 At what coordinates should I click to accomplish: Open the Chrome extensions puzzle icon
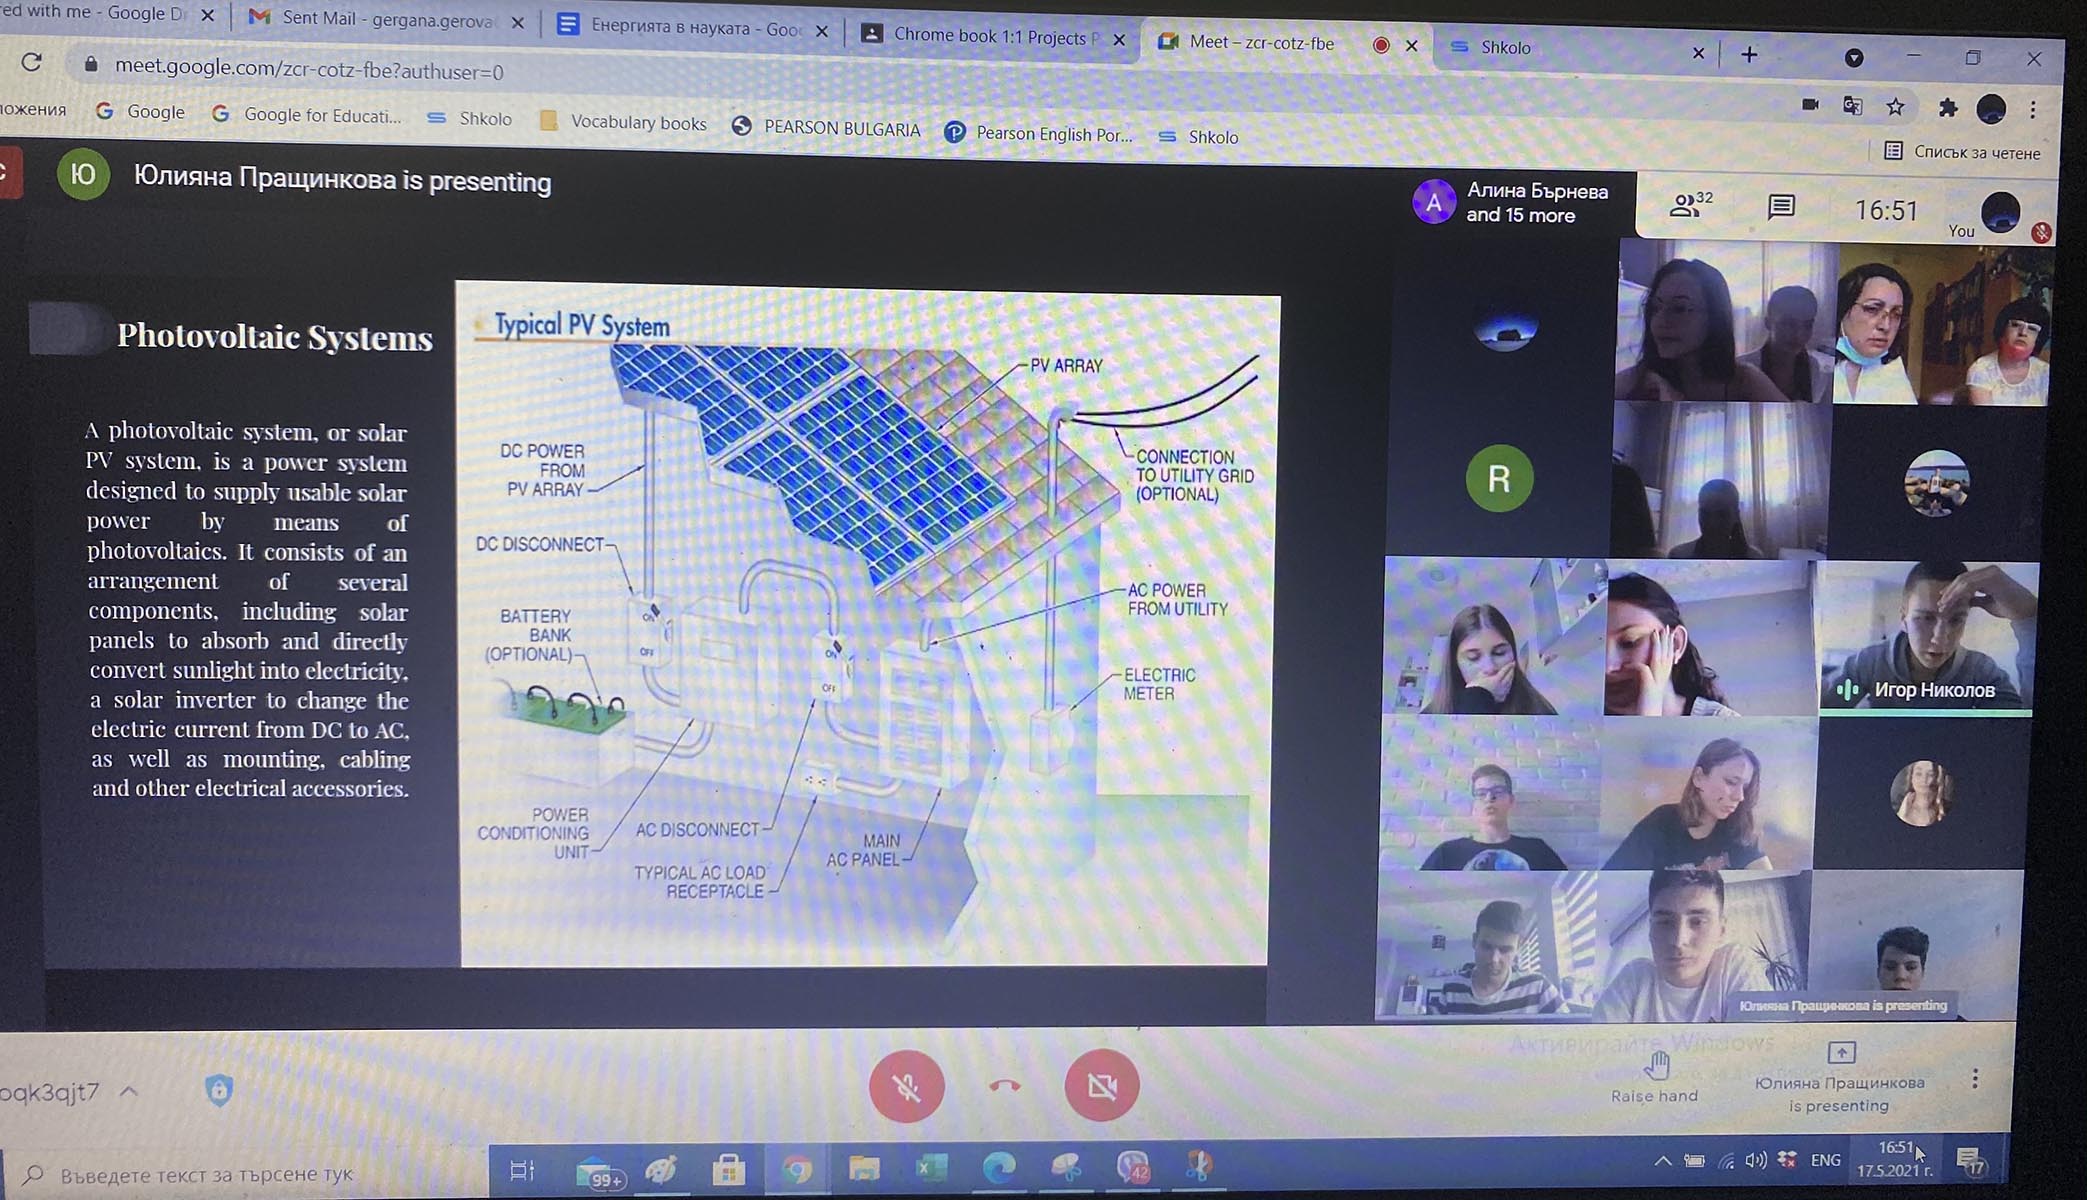point(1947,108)
